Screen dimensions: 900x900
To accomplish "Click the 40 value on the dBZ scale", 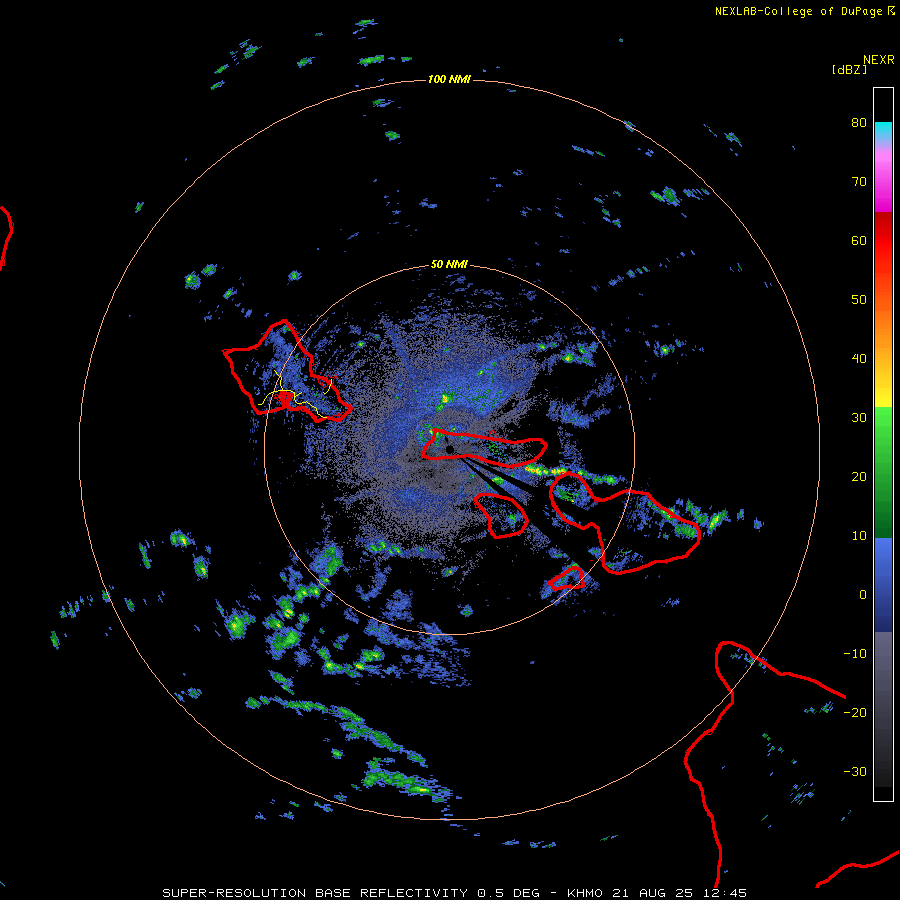I will 859,359.
